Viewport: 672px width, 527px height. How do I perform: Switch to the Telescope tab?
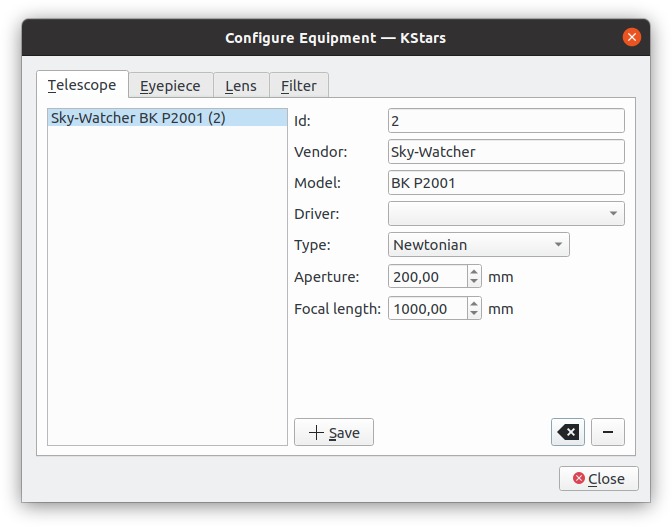point(82,84)
